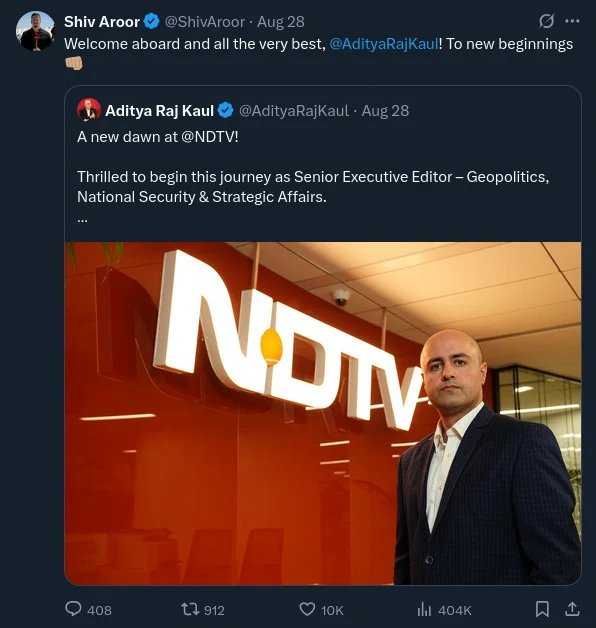
Task: Click the share upload icon
Action: click(x=572, y=609)
